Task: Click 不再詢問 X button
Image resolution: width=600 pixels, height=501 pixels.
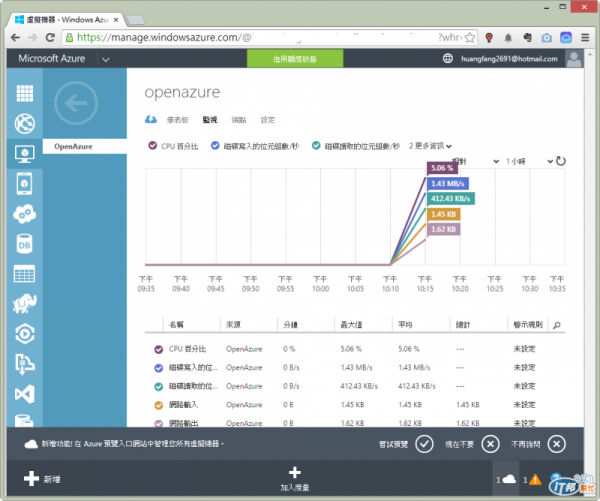Action: (x=557, y=444)
